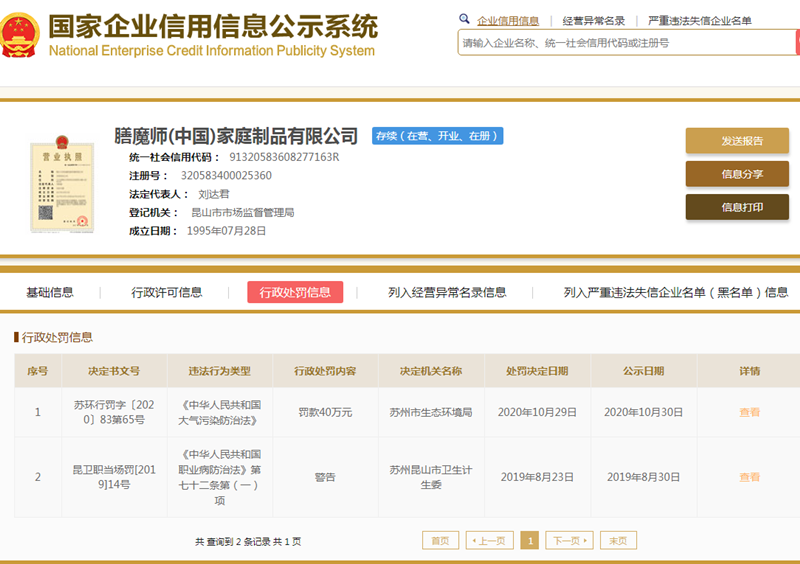Click the national emblem logo
Image resolution: width=800 pixels, height=564 pixels.
click(21, 36)
